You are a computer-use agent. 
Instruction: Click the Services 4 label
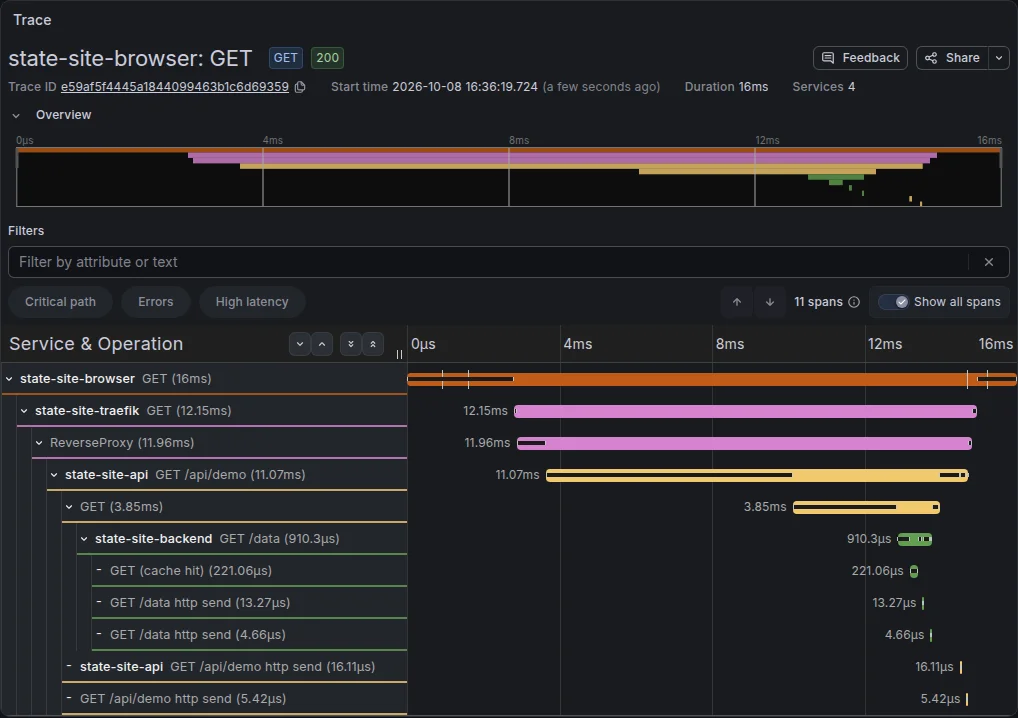[823, 87]
